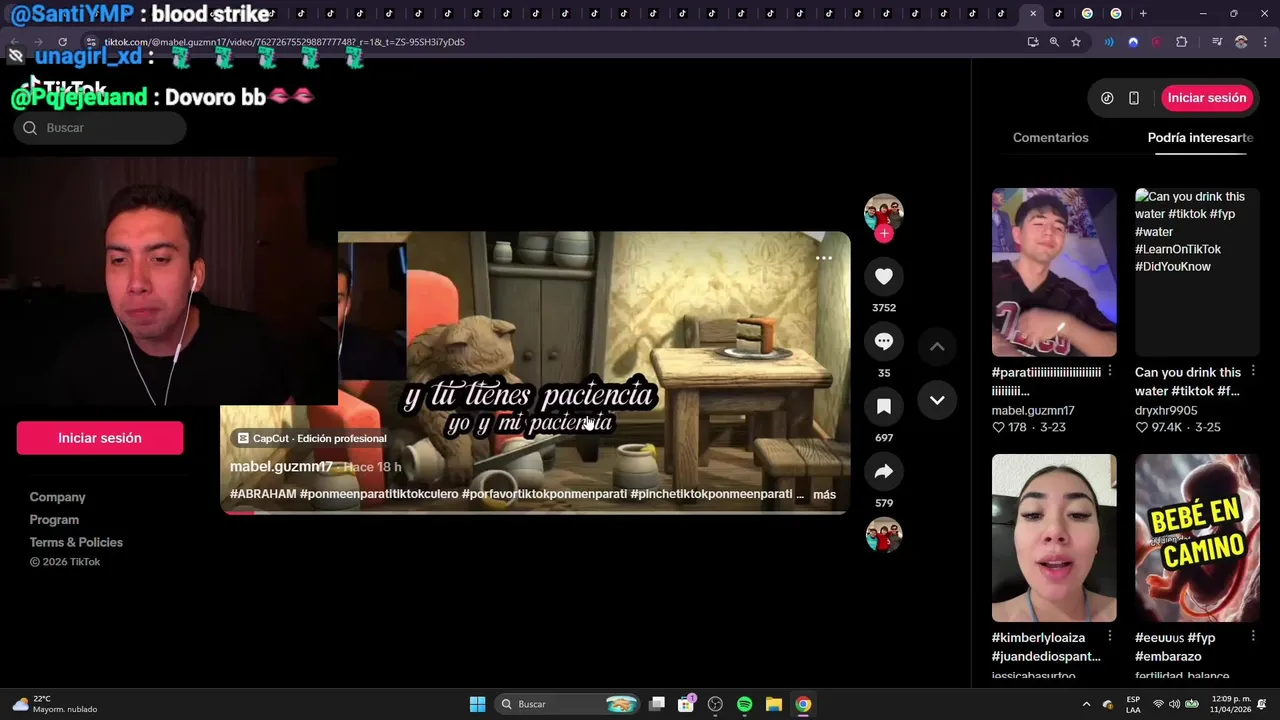Click the browser address bar URL

285,42
